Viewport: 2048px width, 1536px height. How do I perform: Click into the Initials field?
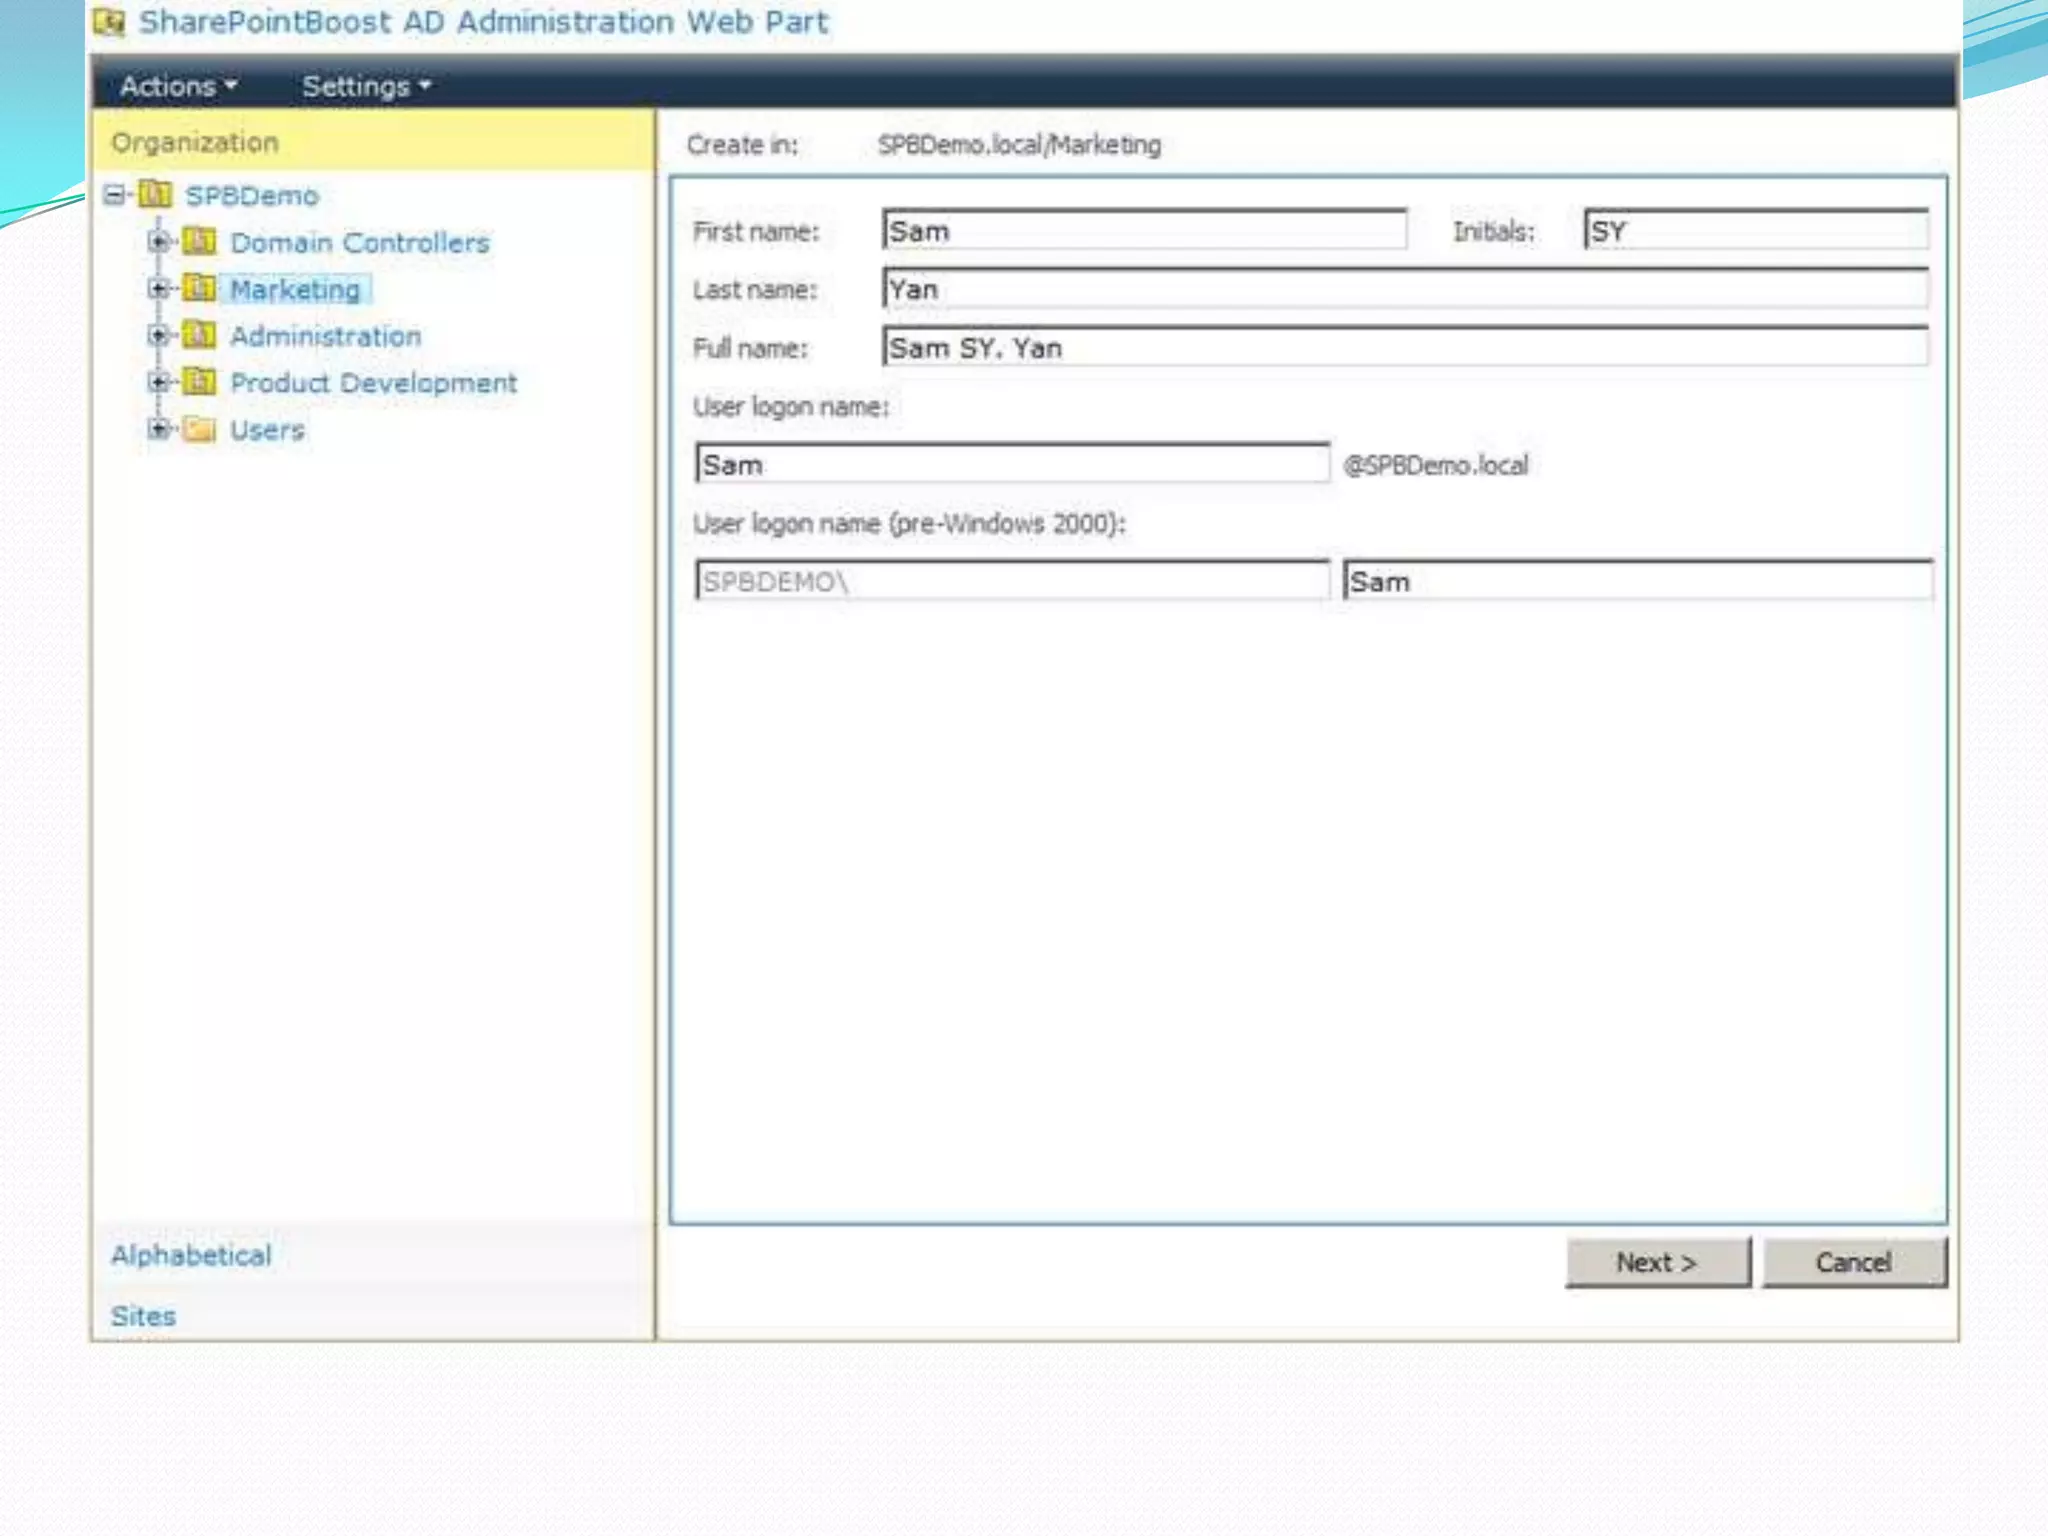click(x=1756, y=231)
